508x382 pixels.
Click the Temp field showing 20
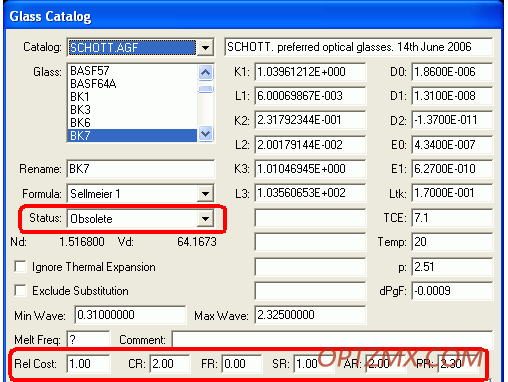coord(452,242)
